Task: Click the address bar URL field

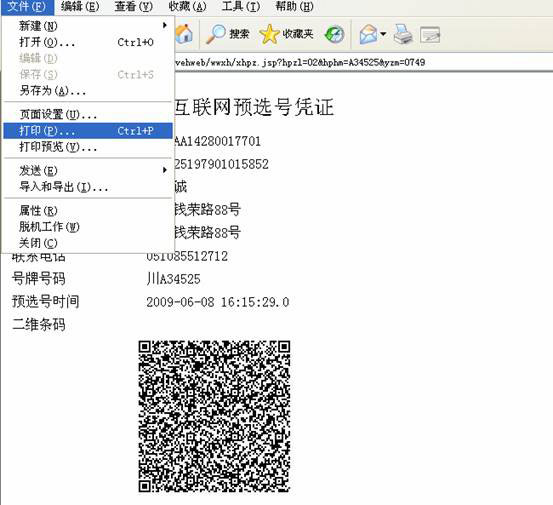Action: point(363,63)
